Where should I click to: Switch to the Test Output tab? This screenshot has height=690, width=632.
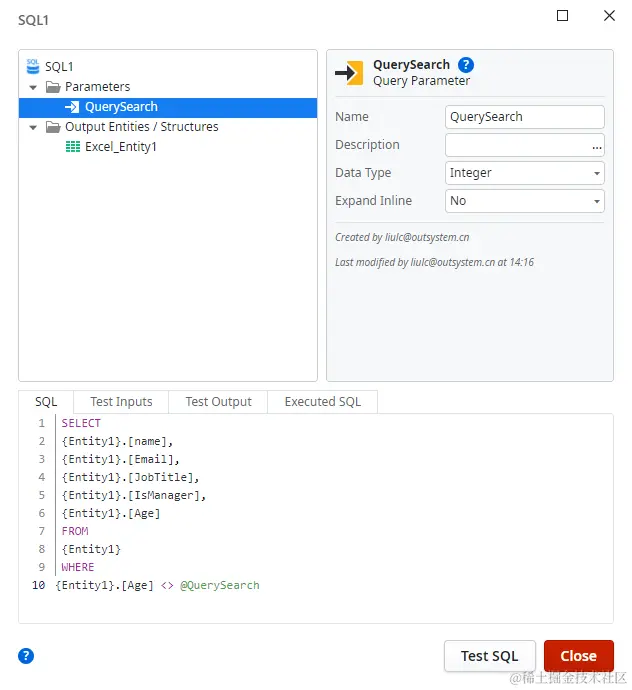click(218, 402)
